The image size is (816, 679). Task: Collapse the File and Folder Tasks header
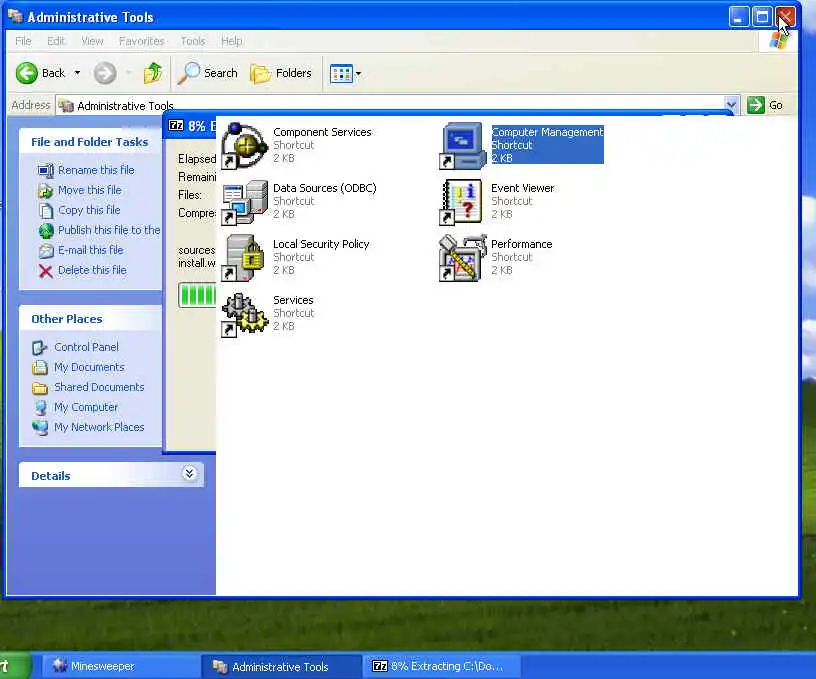pyautogui.click(x=90, y=142)
